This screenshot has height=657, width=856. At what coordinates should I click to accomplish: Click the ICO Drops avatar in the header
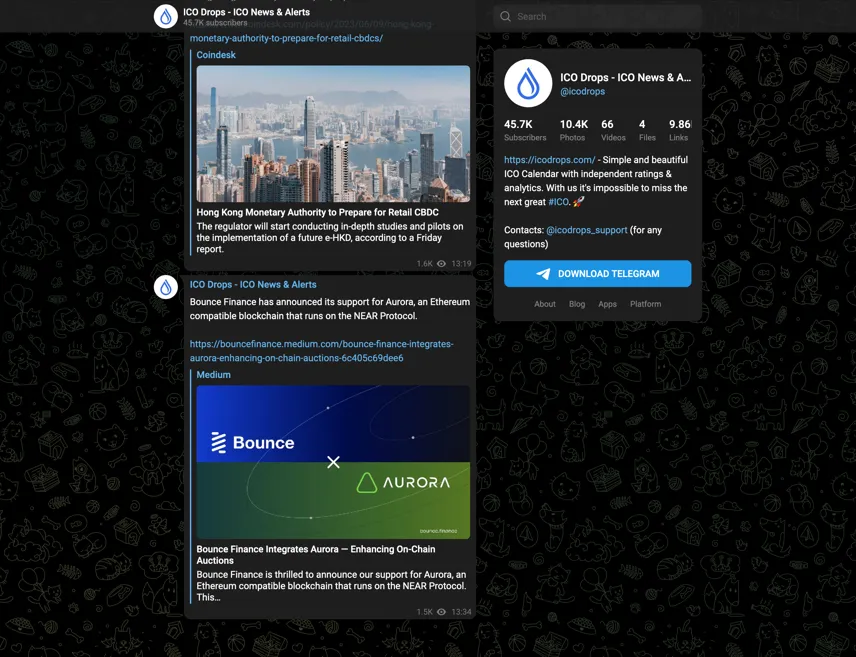pos(166,16)
